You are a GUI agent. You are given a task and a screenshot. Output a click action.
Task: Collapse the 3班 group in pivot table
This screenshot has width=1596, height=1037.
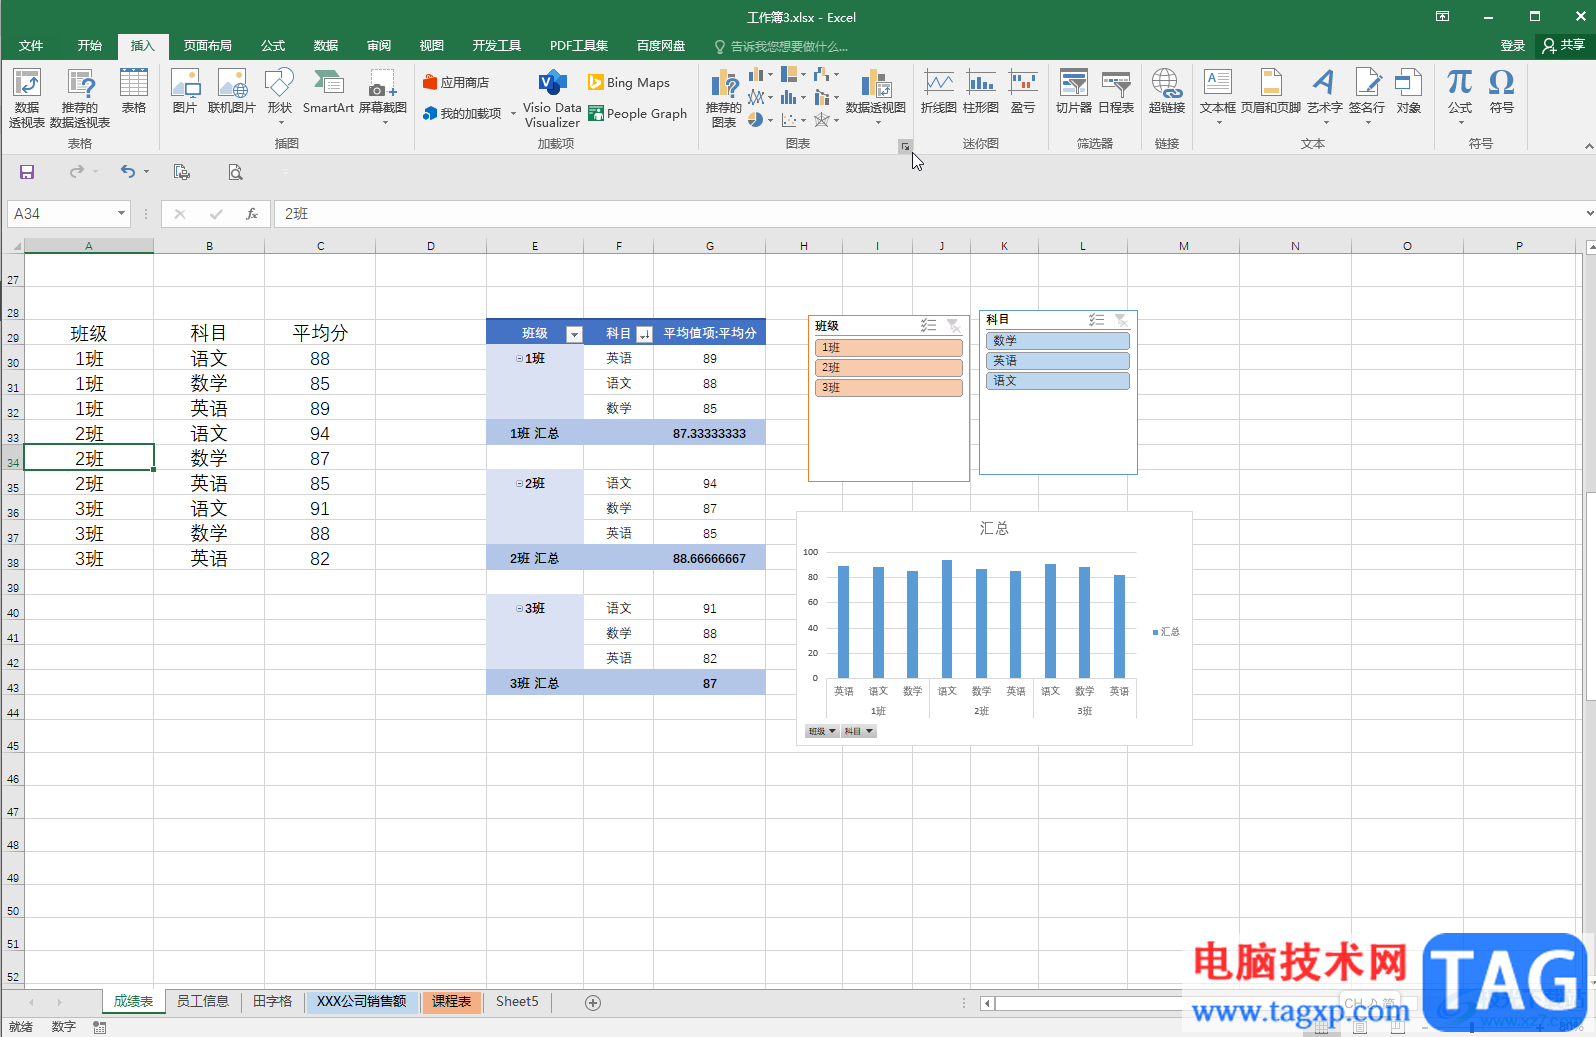pyautogui.click(x=519, y=609)
